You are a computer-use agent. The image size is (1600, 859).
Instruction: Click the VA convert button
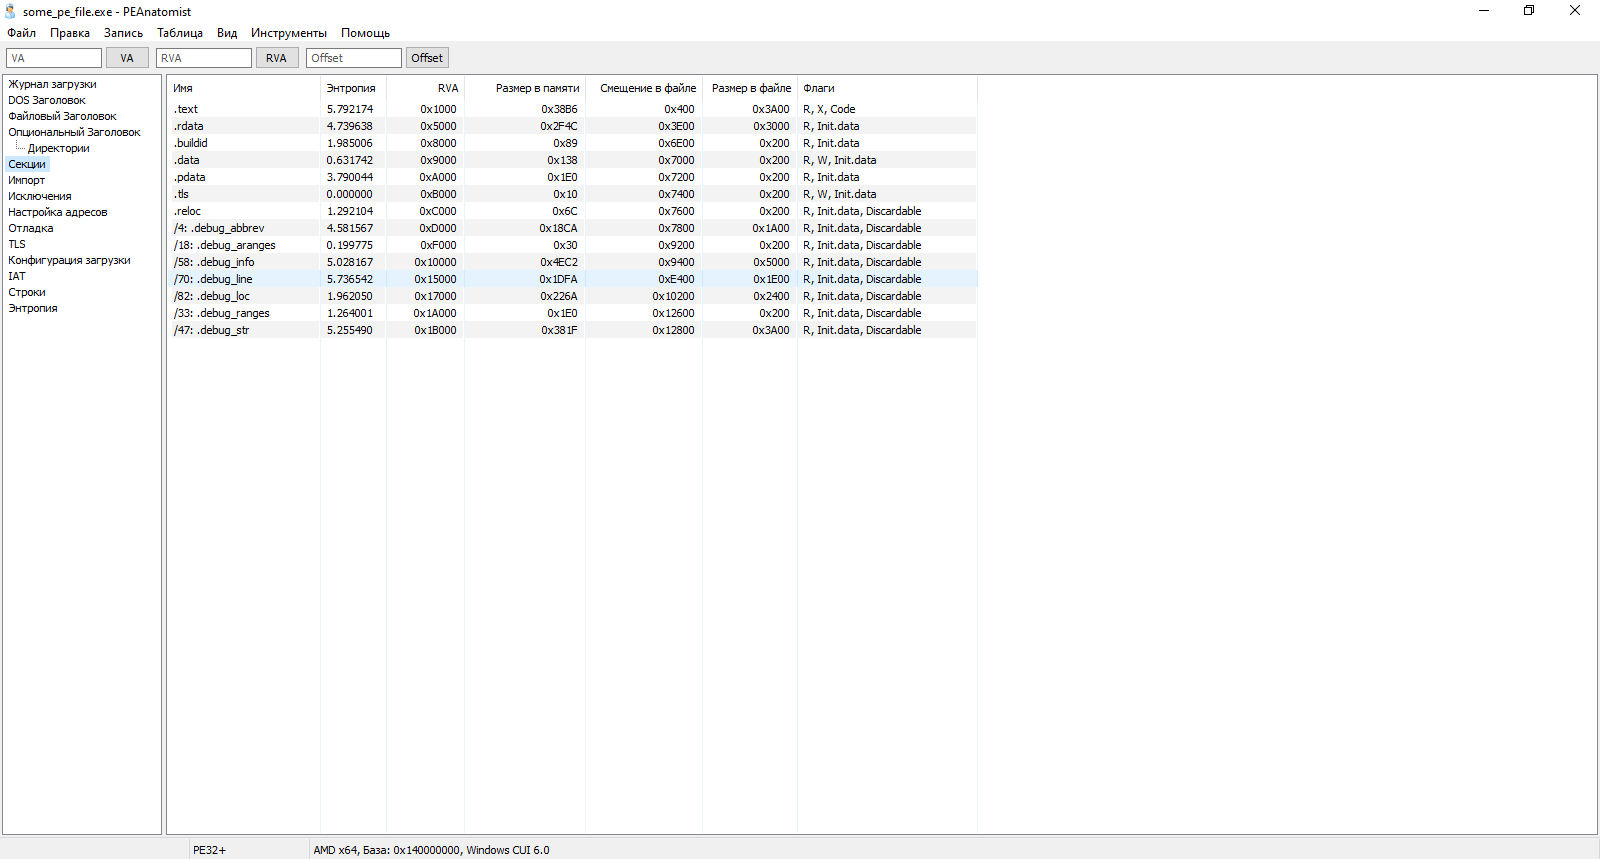click(127, 58)
